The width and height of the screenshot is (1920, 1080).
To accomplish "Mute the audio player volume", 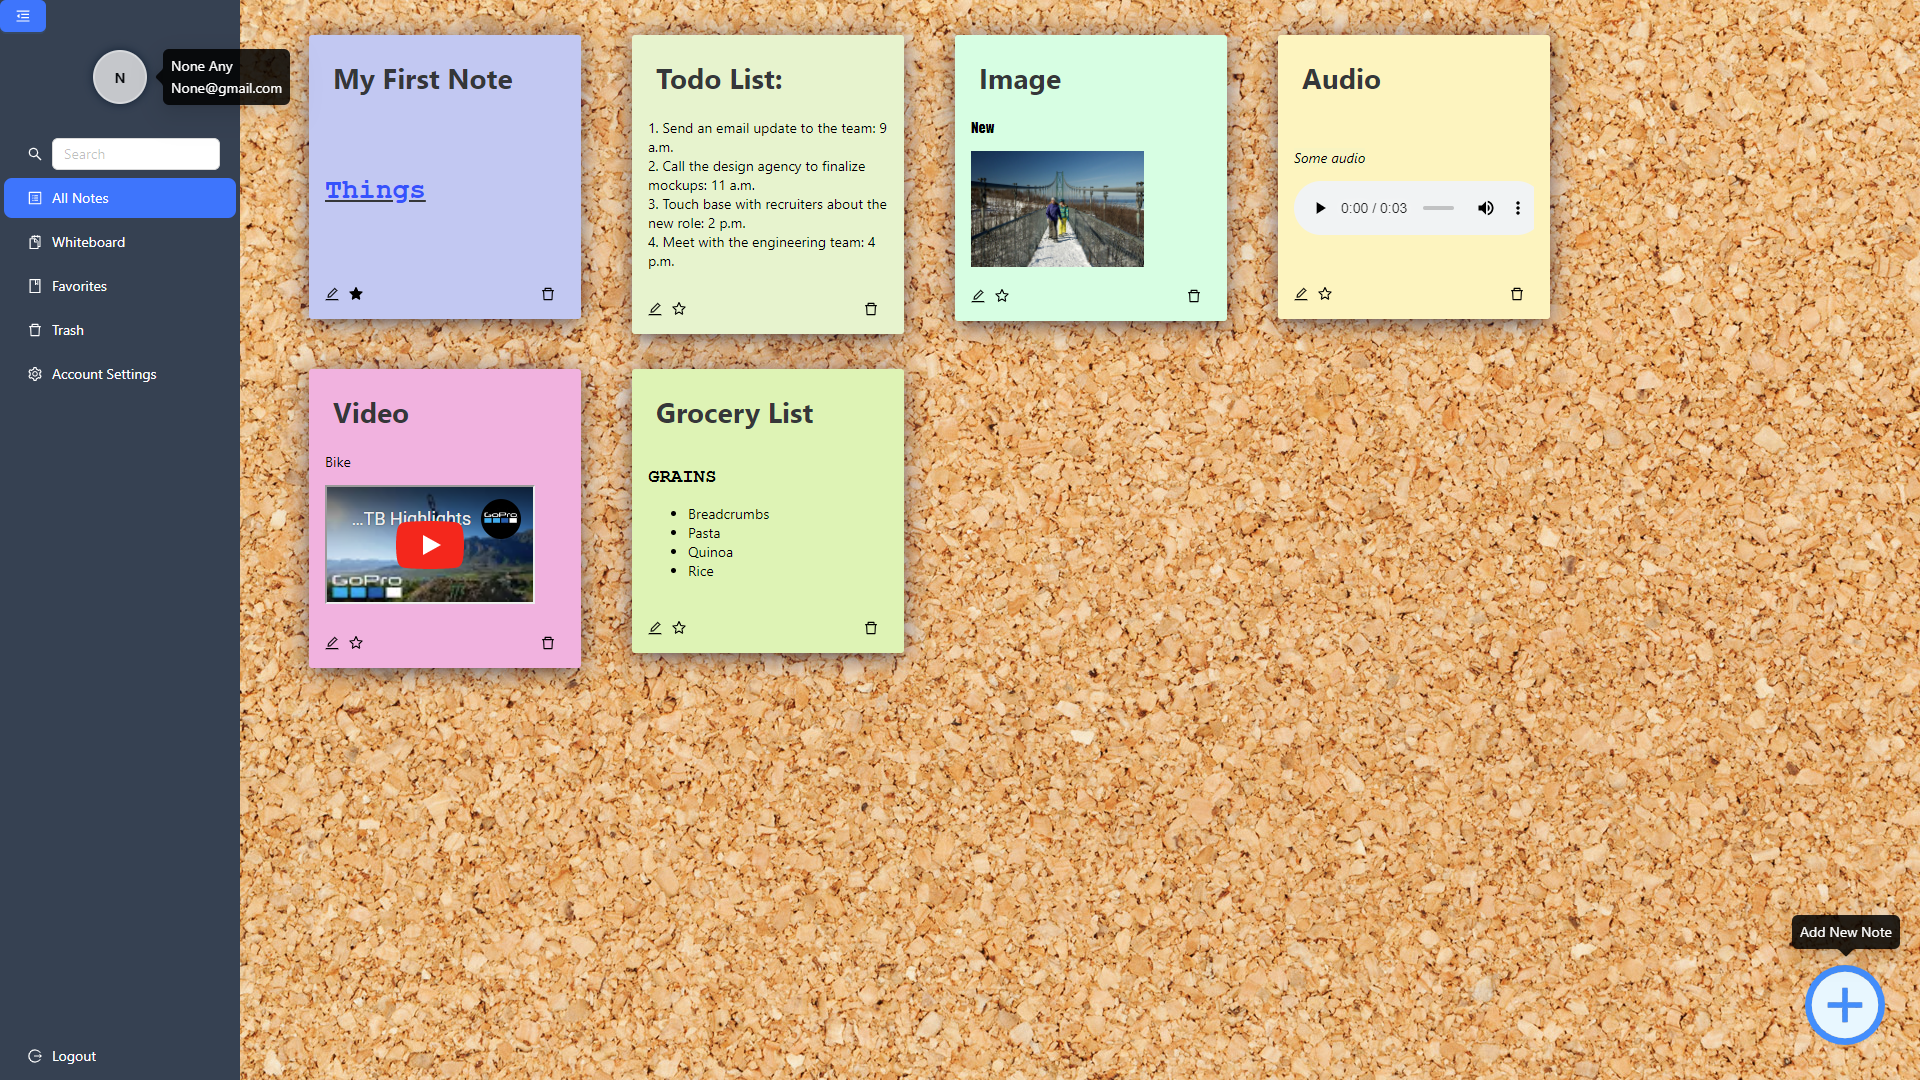I will coord(1485,208).
